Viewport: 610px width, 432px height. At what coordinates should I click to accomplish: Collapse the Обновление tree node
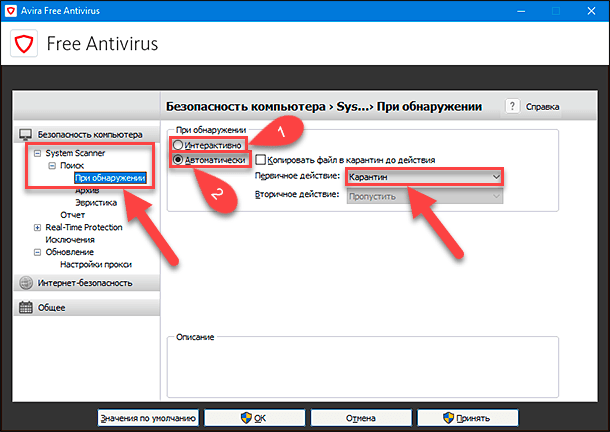pos(37,252)
